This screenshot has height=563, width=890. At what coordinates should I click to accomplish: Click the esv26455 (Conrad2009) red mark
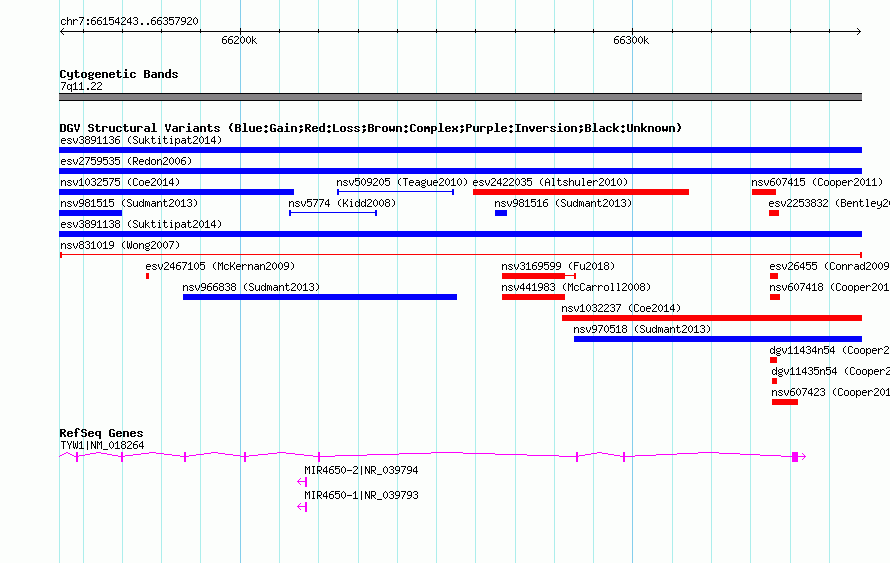click(x=774, y=276)
